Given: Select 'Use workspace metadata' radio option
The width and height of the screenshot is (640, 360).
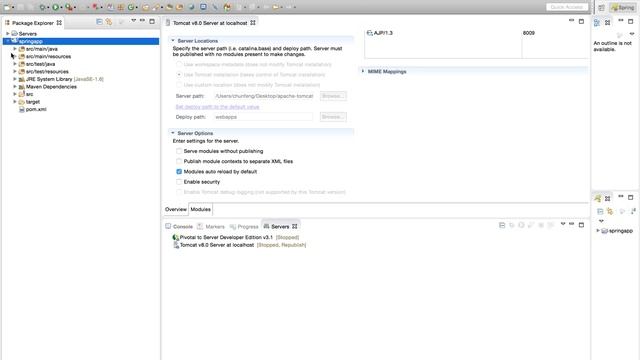Looking at the screenshot, I should 179,64.
